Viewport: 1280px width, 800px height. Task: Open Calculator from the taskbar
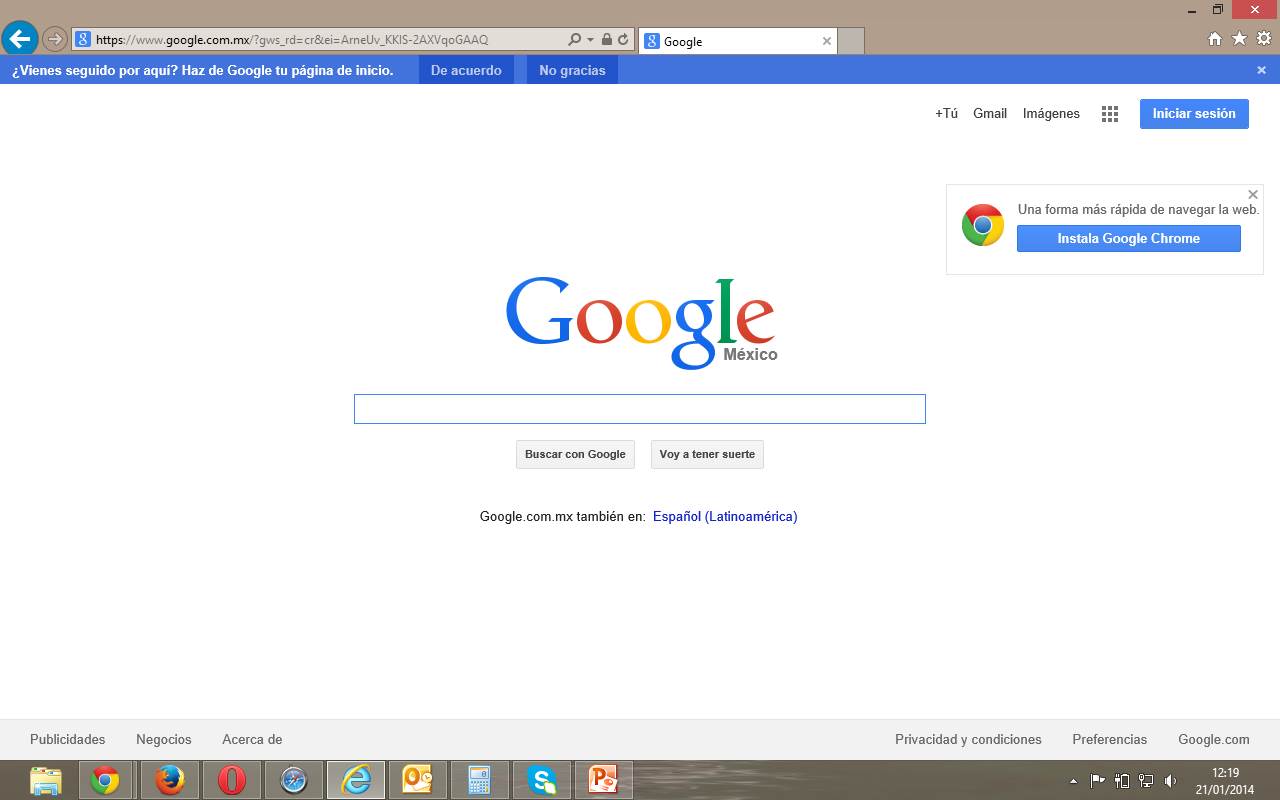479,780
